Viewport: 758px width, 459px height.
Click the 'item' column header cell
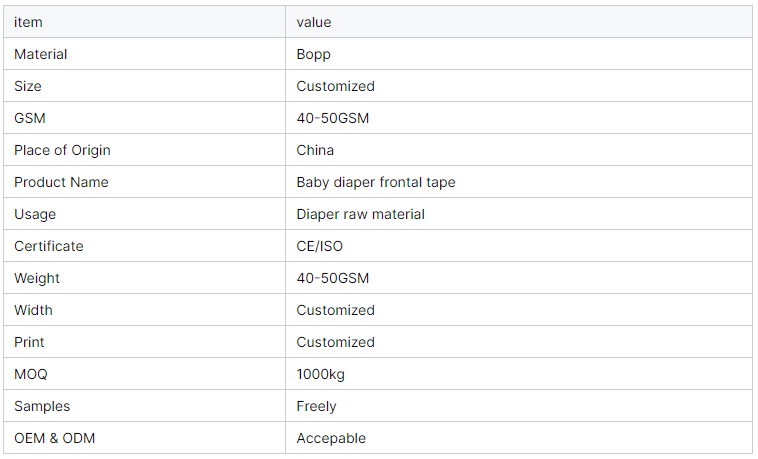click(28, 22)
